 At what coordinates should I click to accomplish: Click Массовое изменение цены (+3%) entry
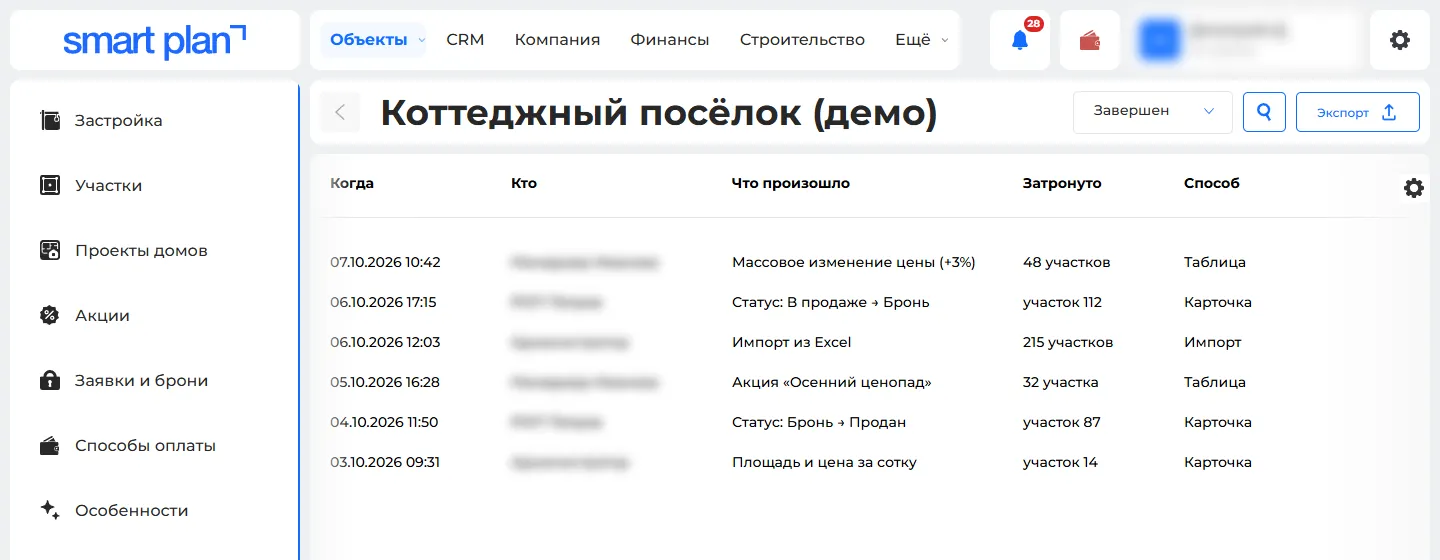click(x=854, y=263)
